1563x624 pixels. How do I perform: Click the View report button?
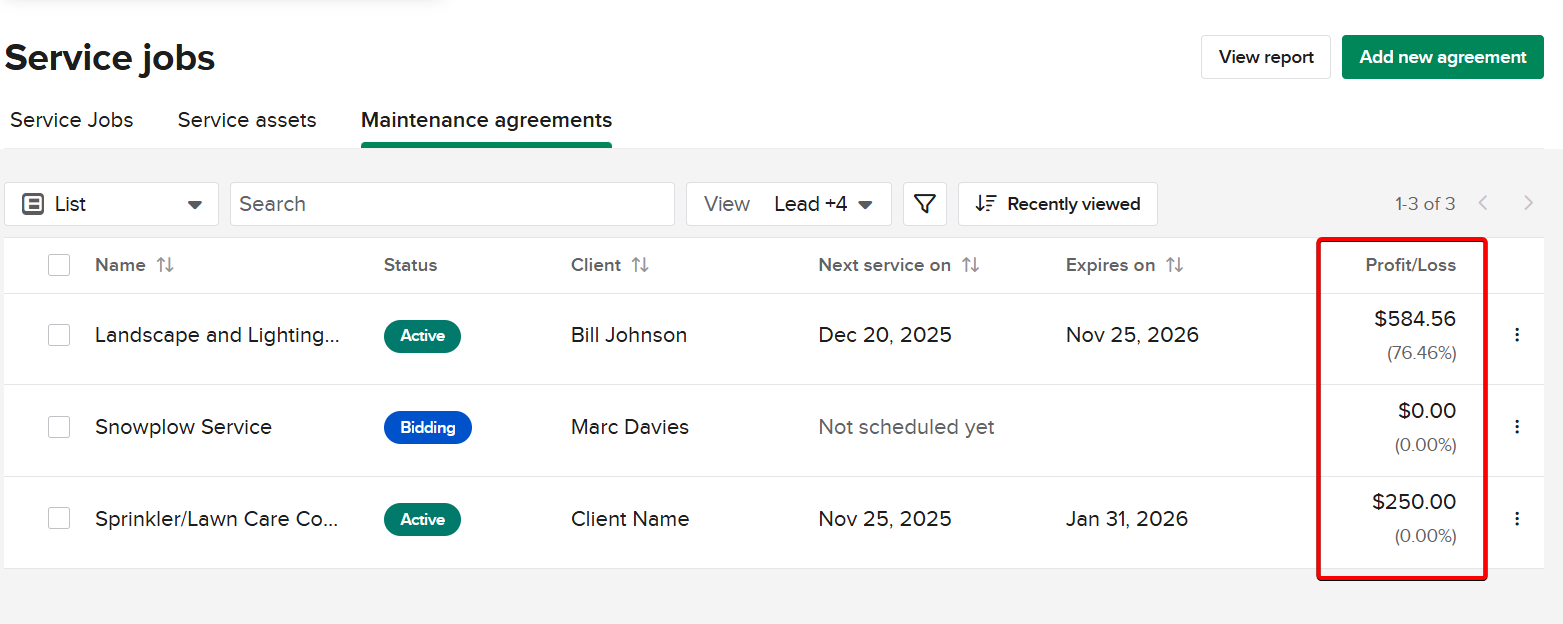[1265, 57]
